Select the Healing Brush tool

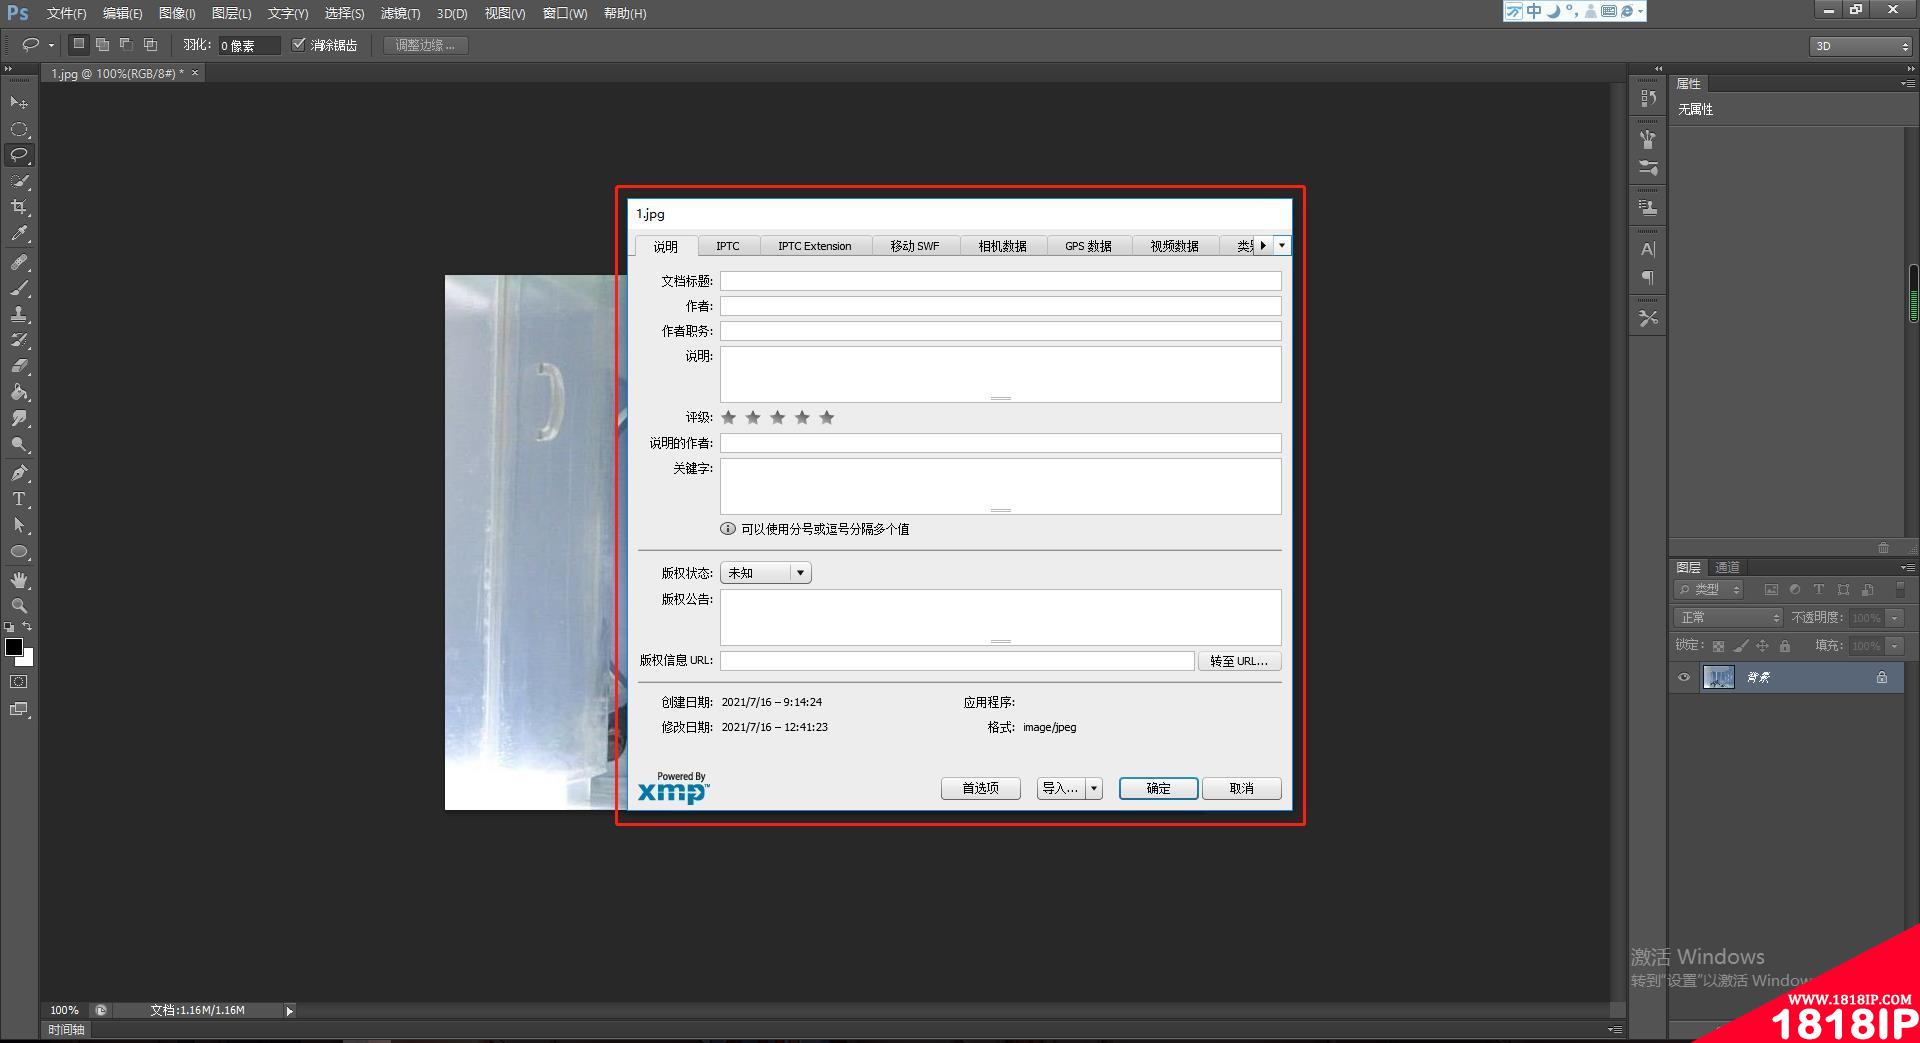pyautogui.click(x=19, y=262)
